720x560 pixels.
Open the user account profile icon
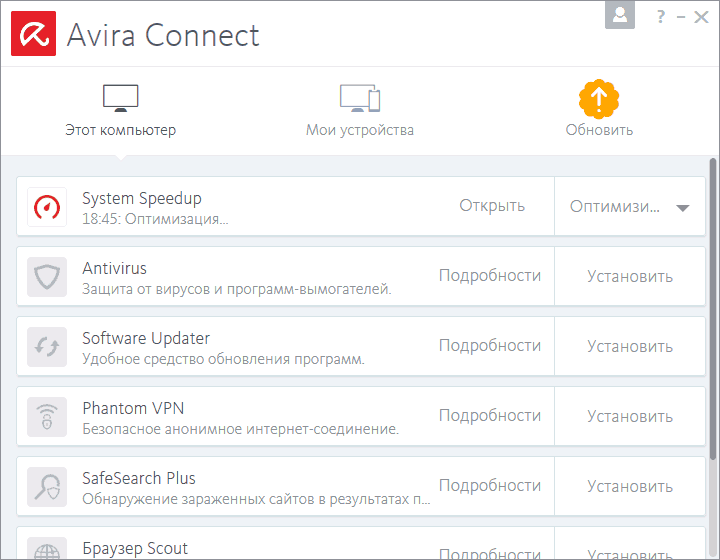pyautogui.click(x=620, y=15)
